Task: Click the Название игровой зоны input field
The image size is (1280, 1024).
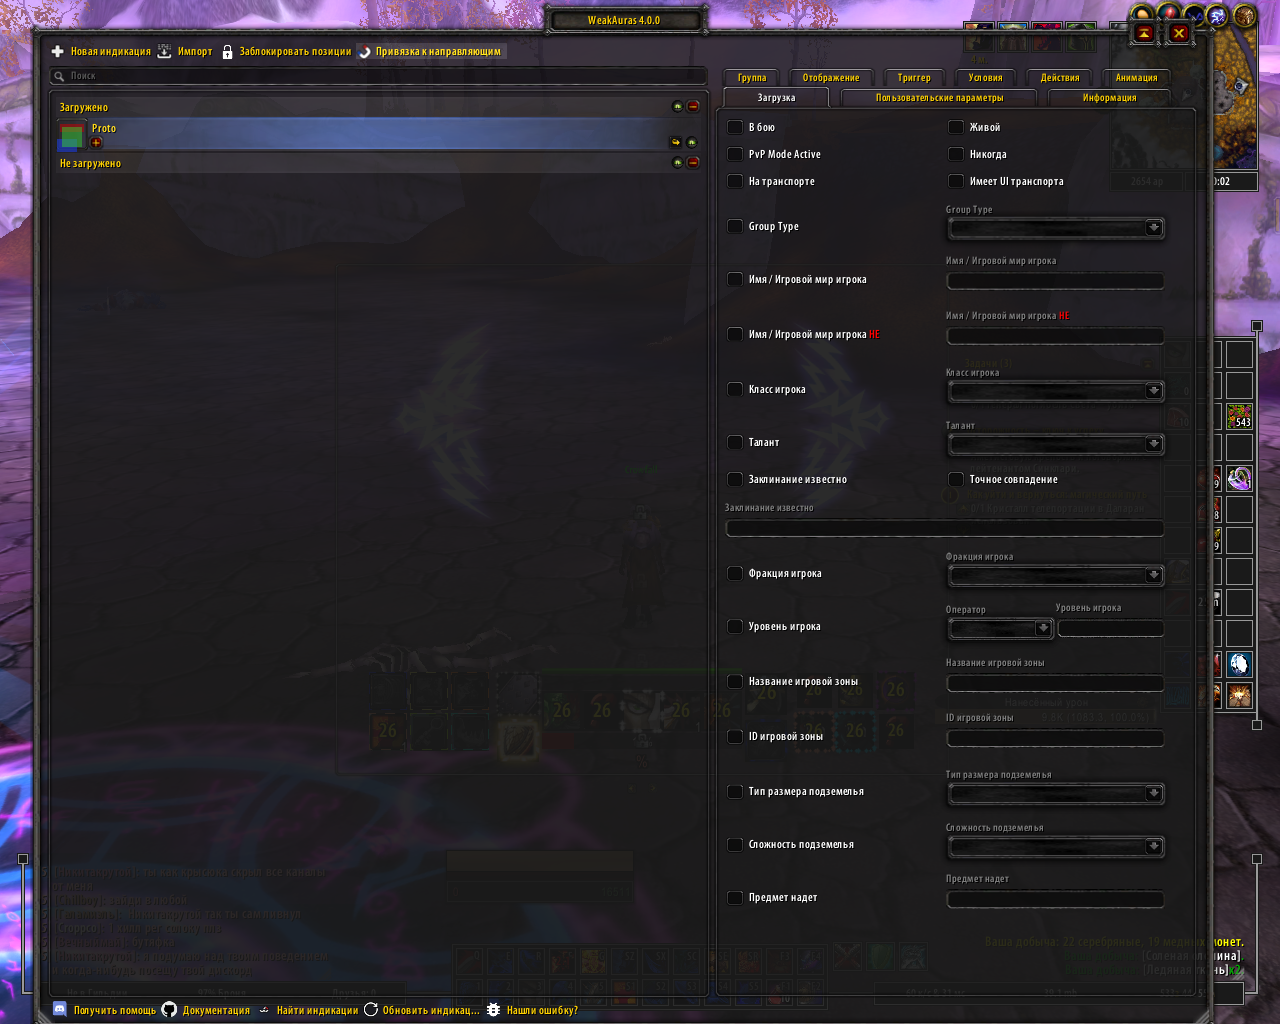Action: [1055, 683]
